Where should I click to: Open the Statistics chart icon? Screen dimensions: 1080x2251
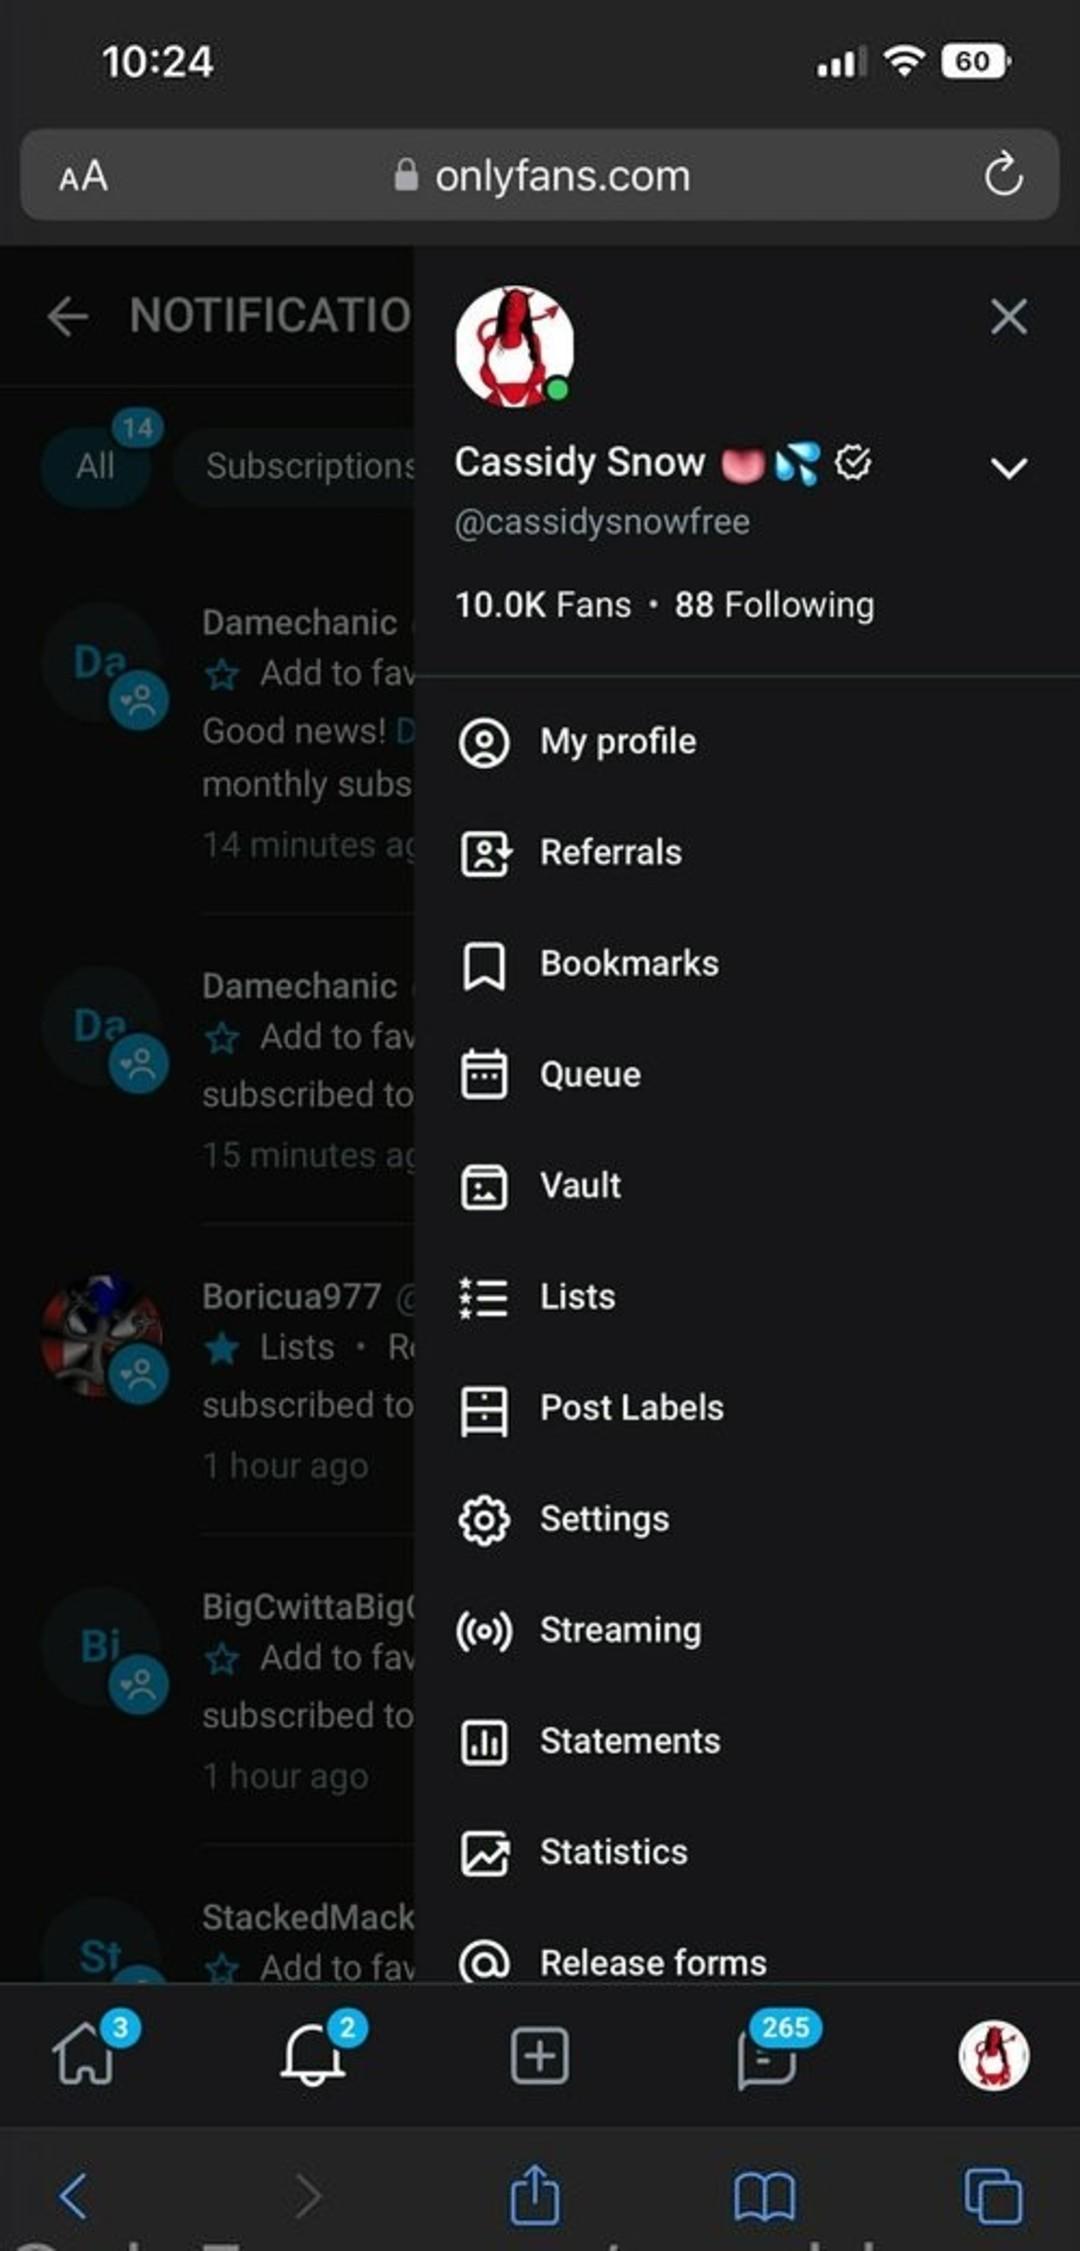(484, 1852)
